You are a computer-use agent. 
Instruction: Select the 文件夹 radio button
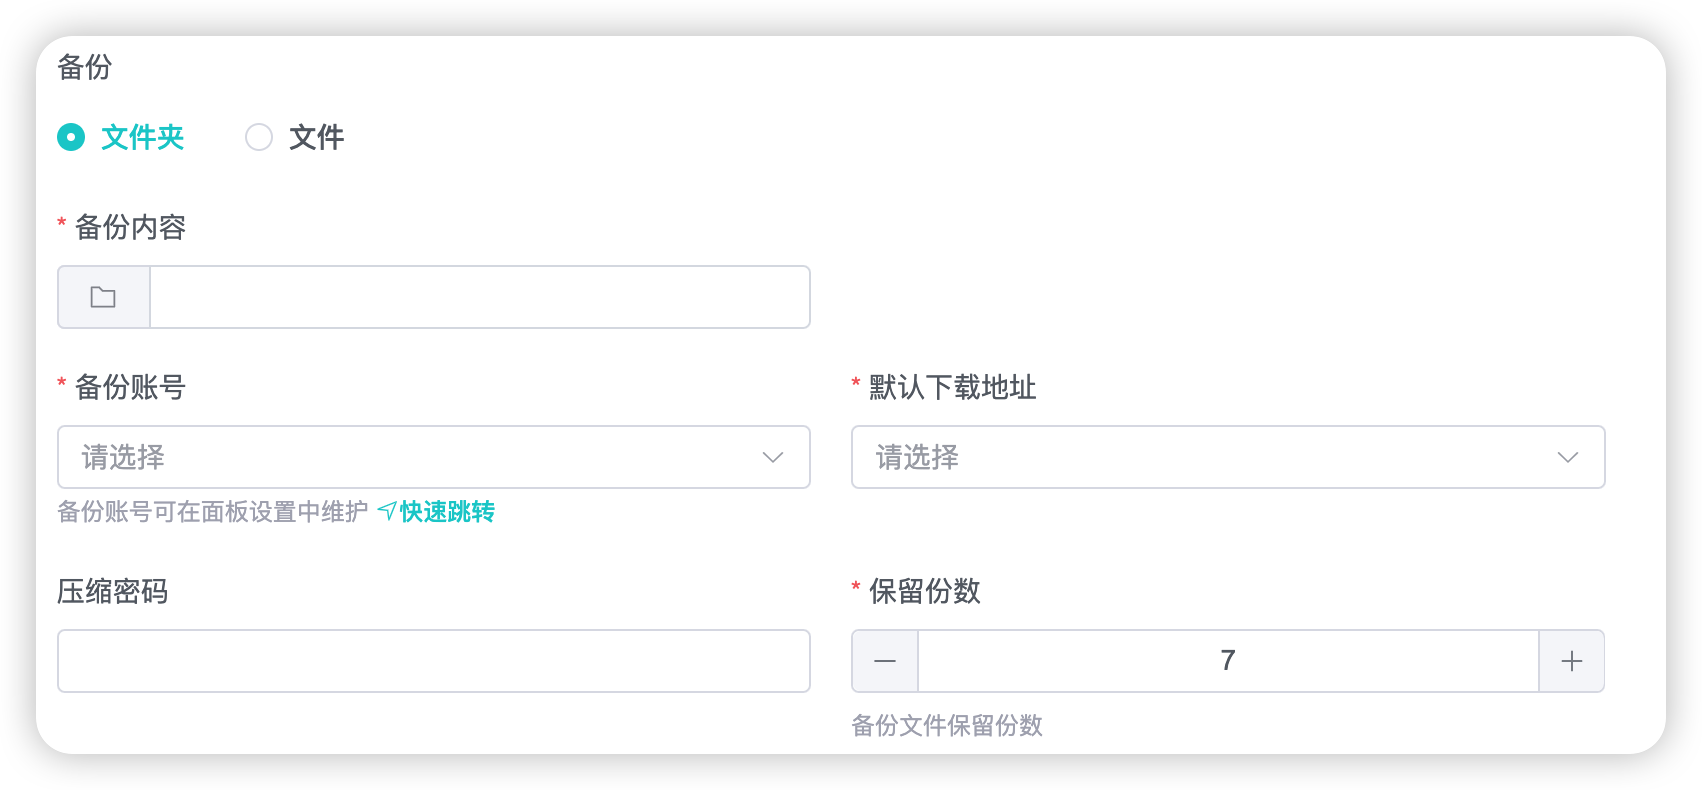point(71,137)
